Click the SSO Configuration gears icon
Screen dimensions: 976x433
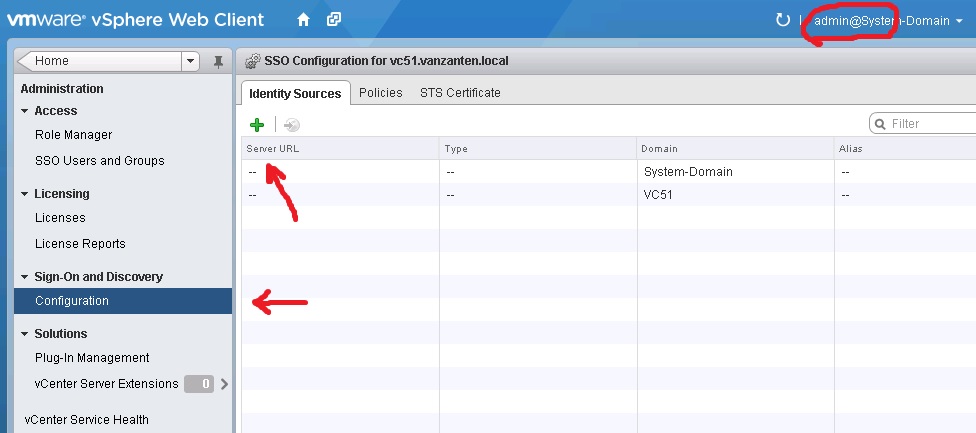coord(253,61)
